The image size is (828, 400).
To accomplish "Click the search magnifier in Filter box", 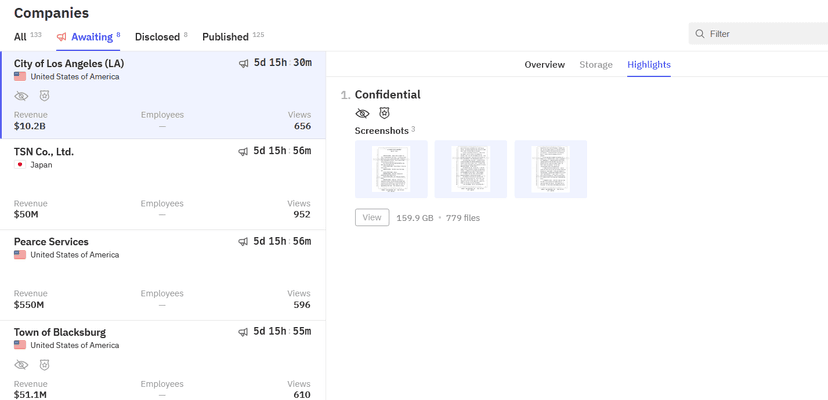I will pos(700,34).
